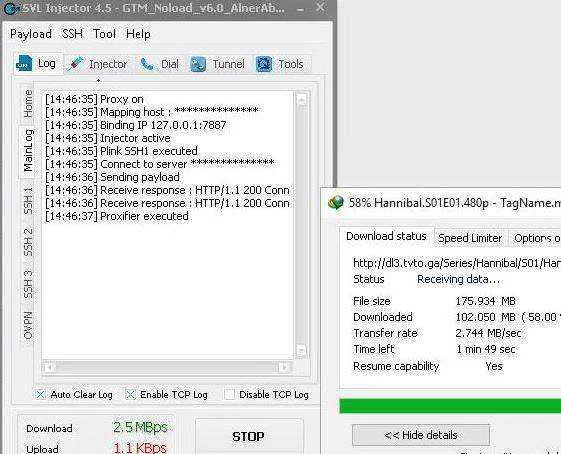561x454 pixels.
Task: Click the Tunnel tab icon
Action: (x=197, y=64)
